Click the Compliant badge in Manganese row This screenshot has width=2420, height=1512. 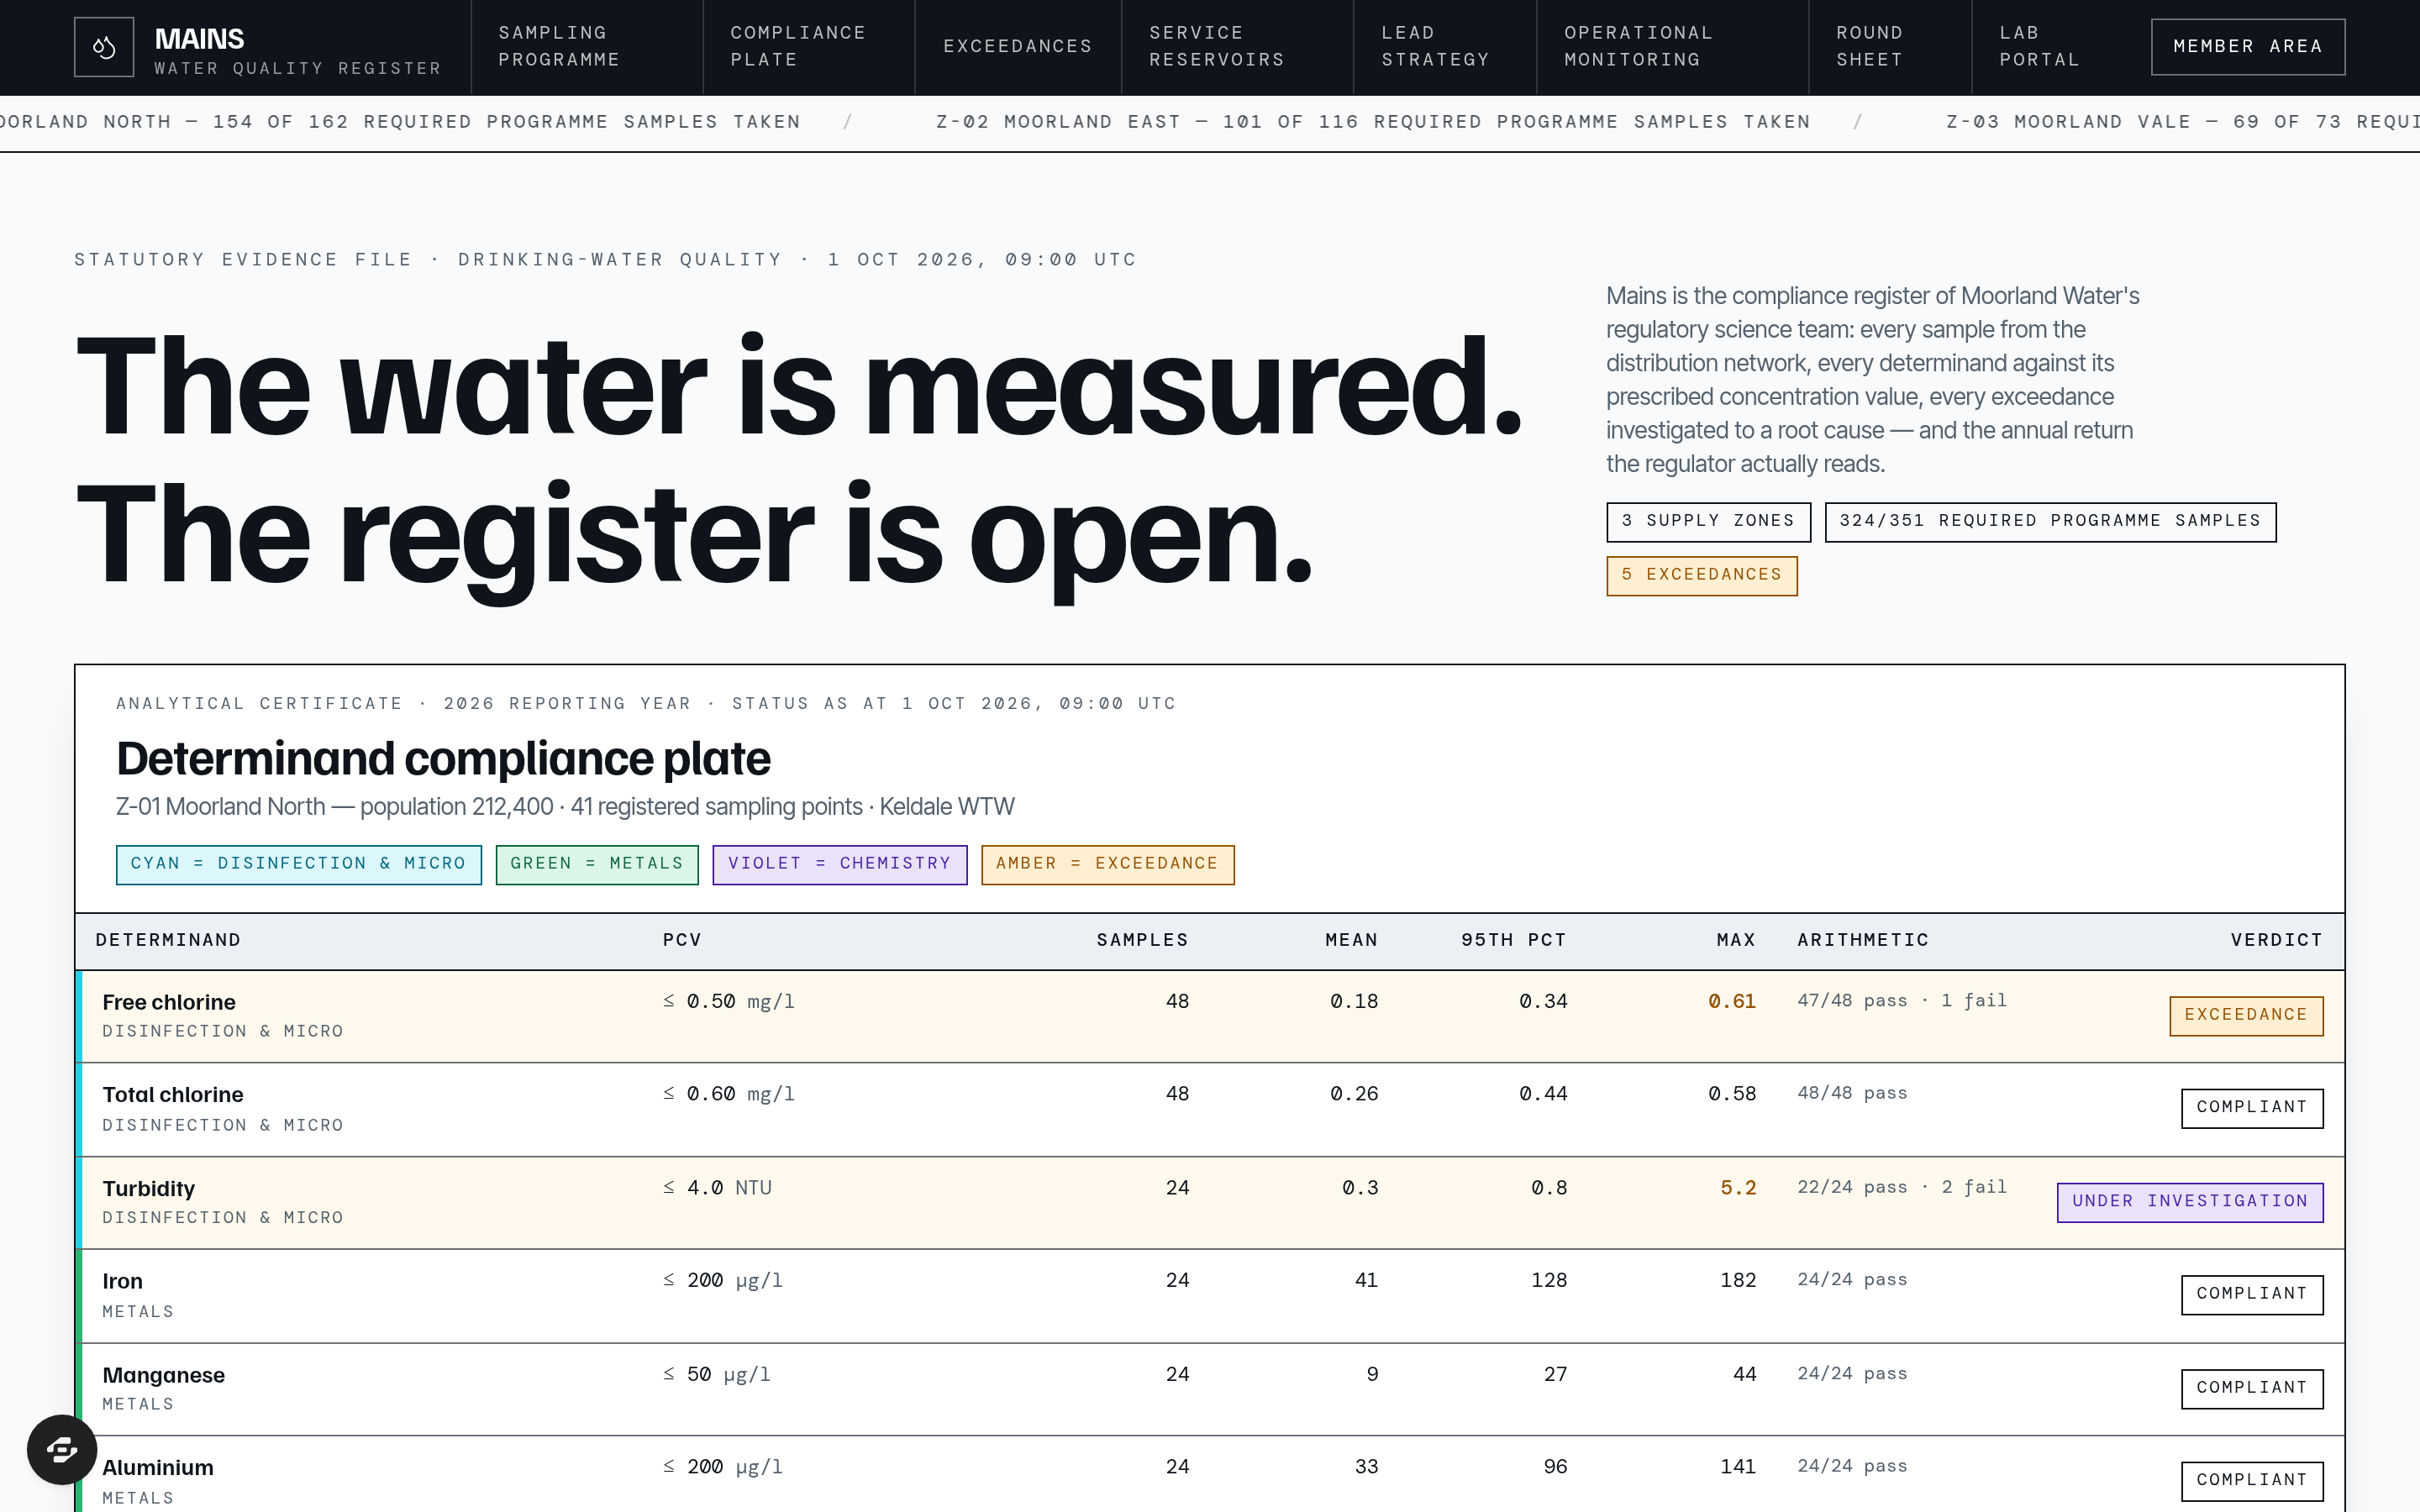2252,1389
